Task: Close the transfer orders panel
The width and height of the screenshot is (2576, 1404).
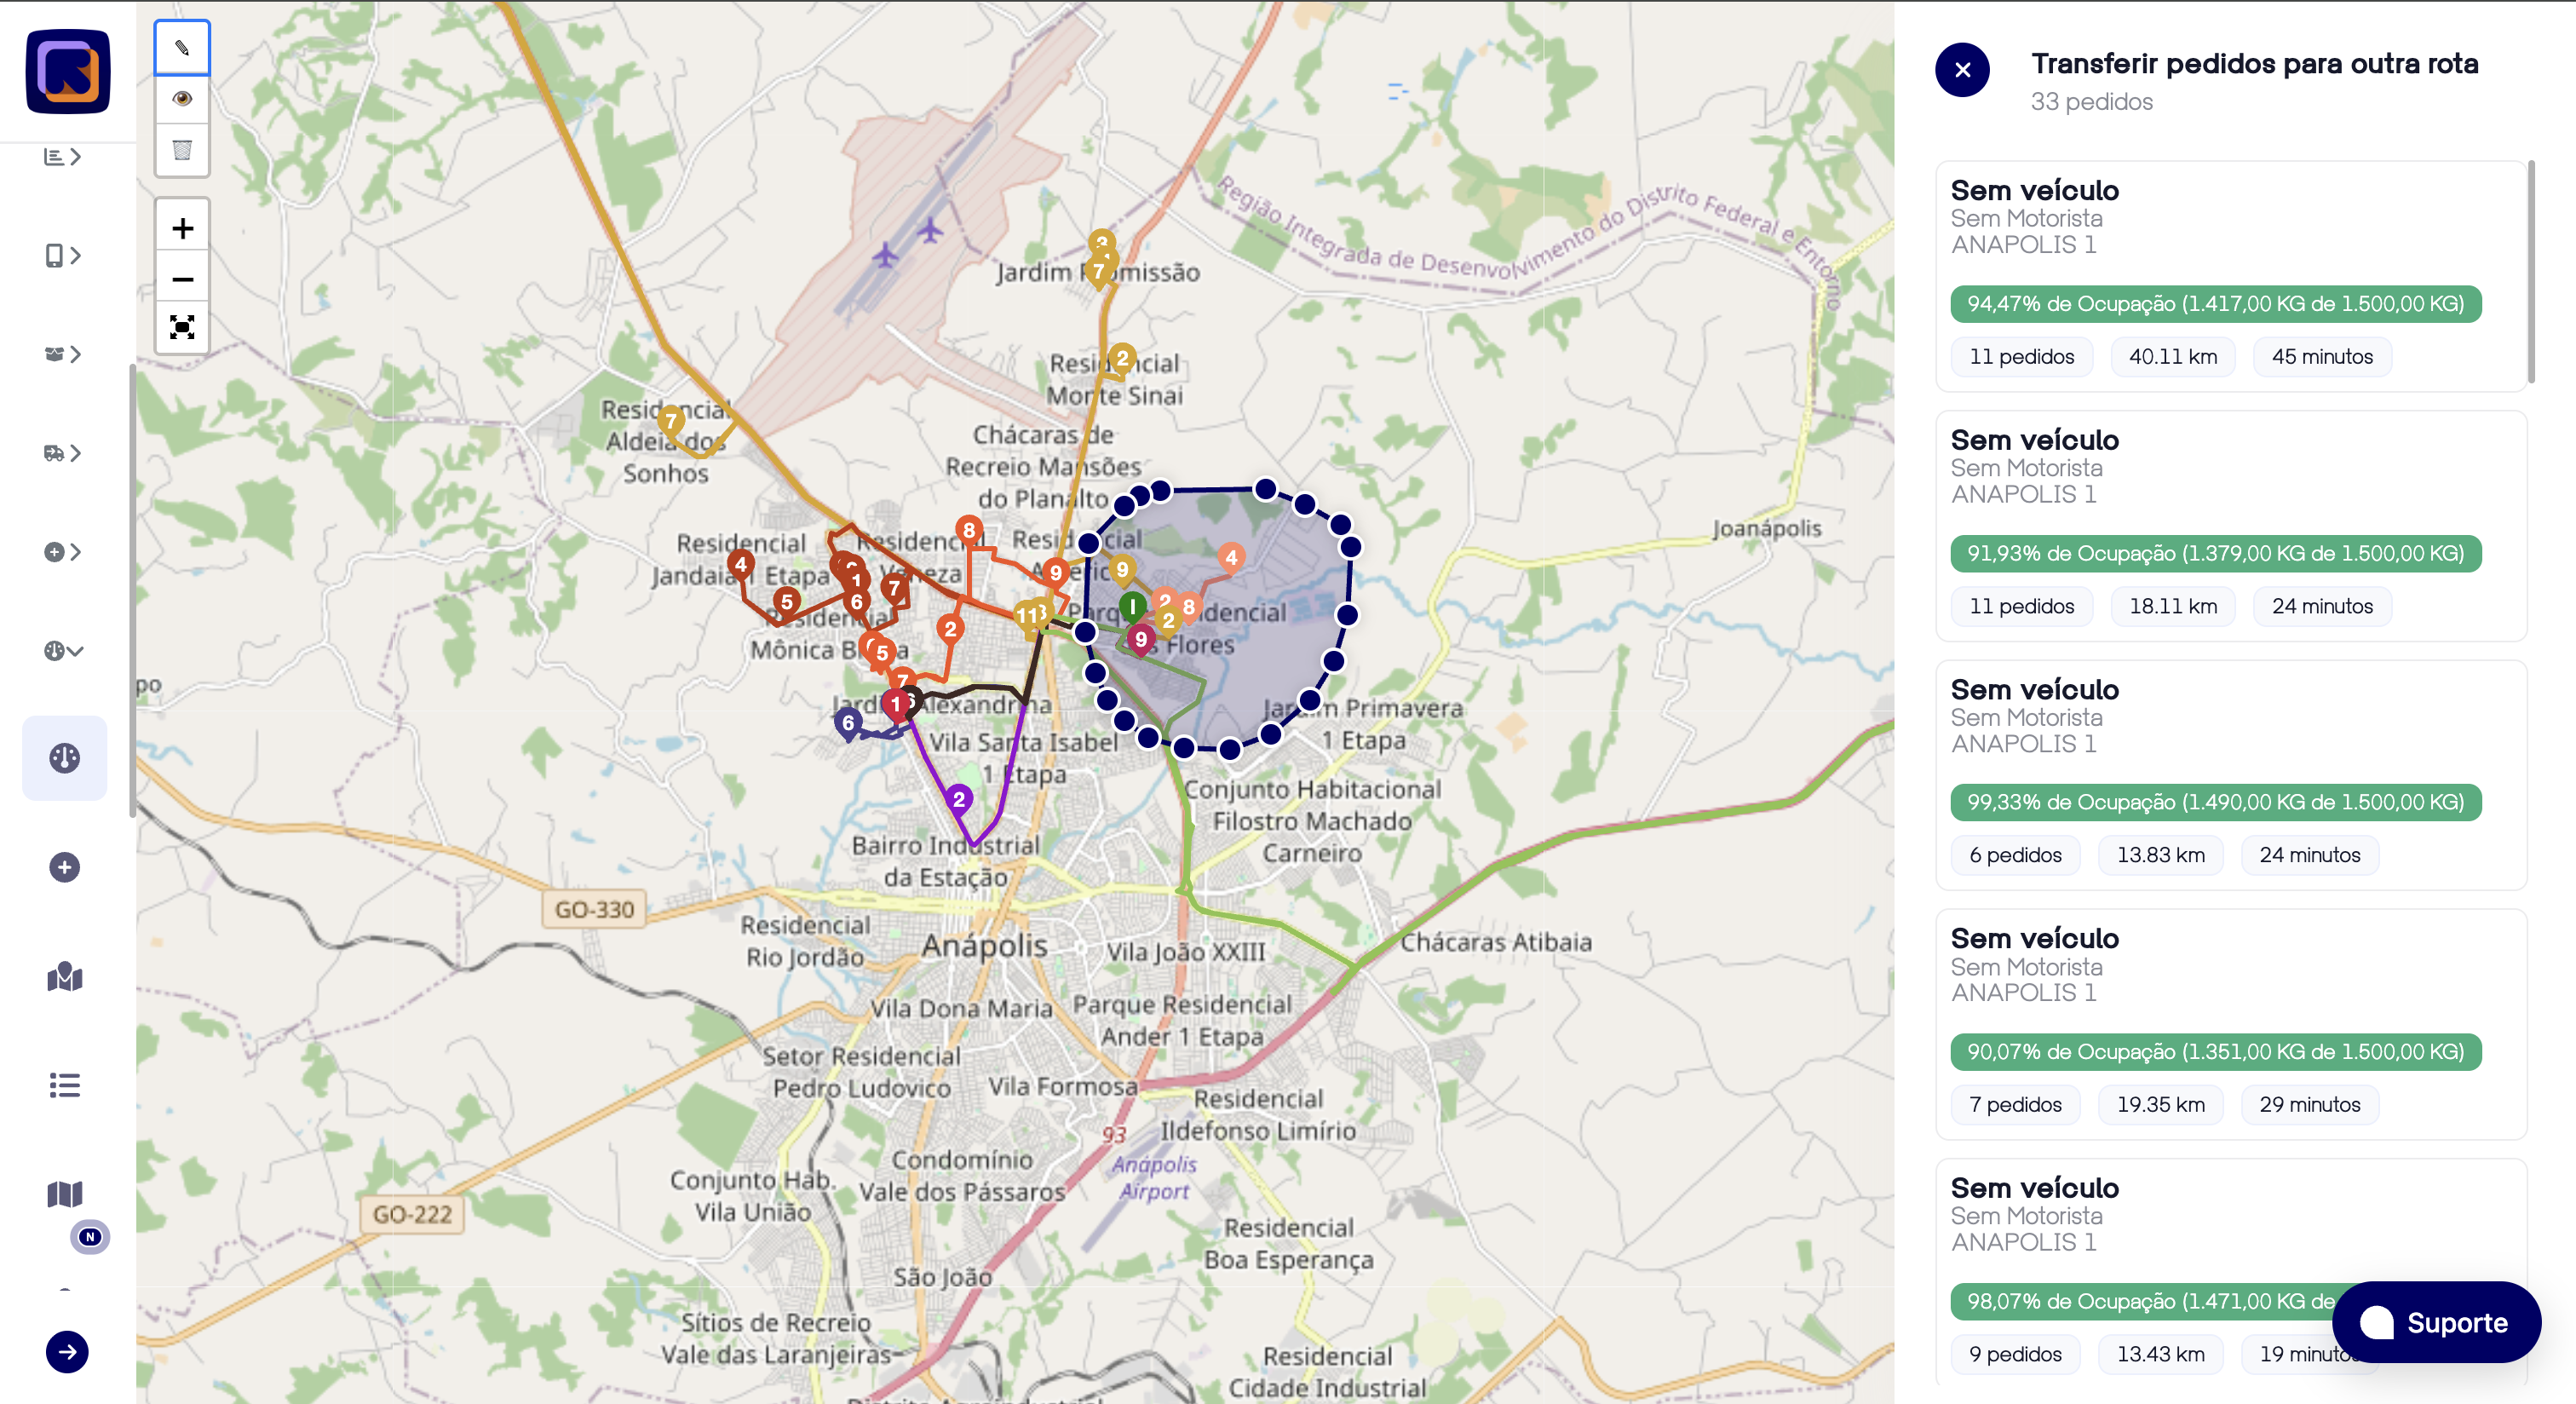Action: [1962, 70]
